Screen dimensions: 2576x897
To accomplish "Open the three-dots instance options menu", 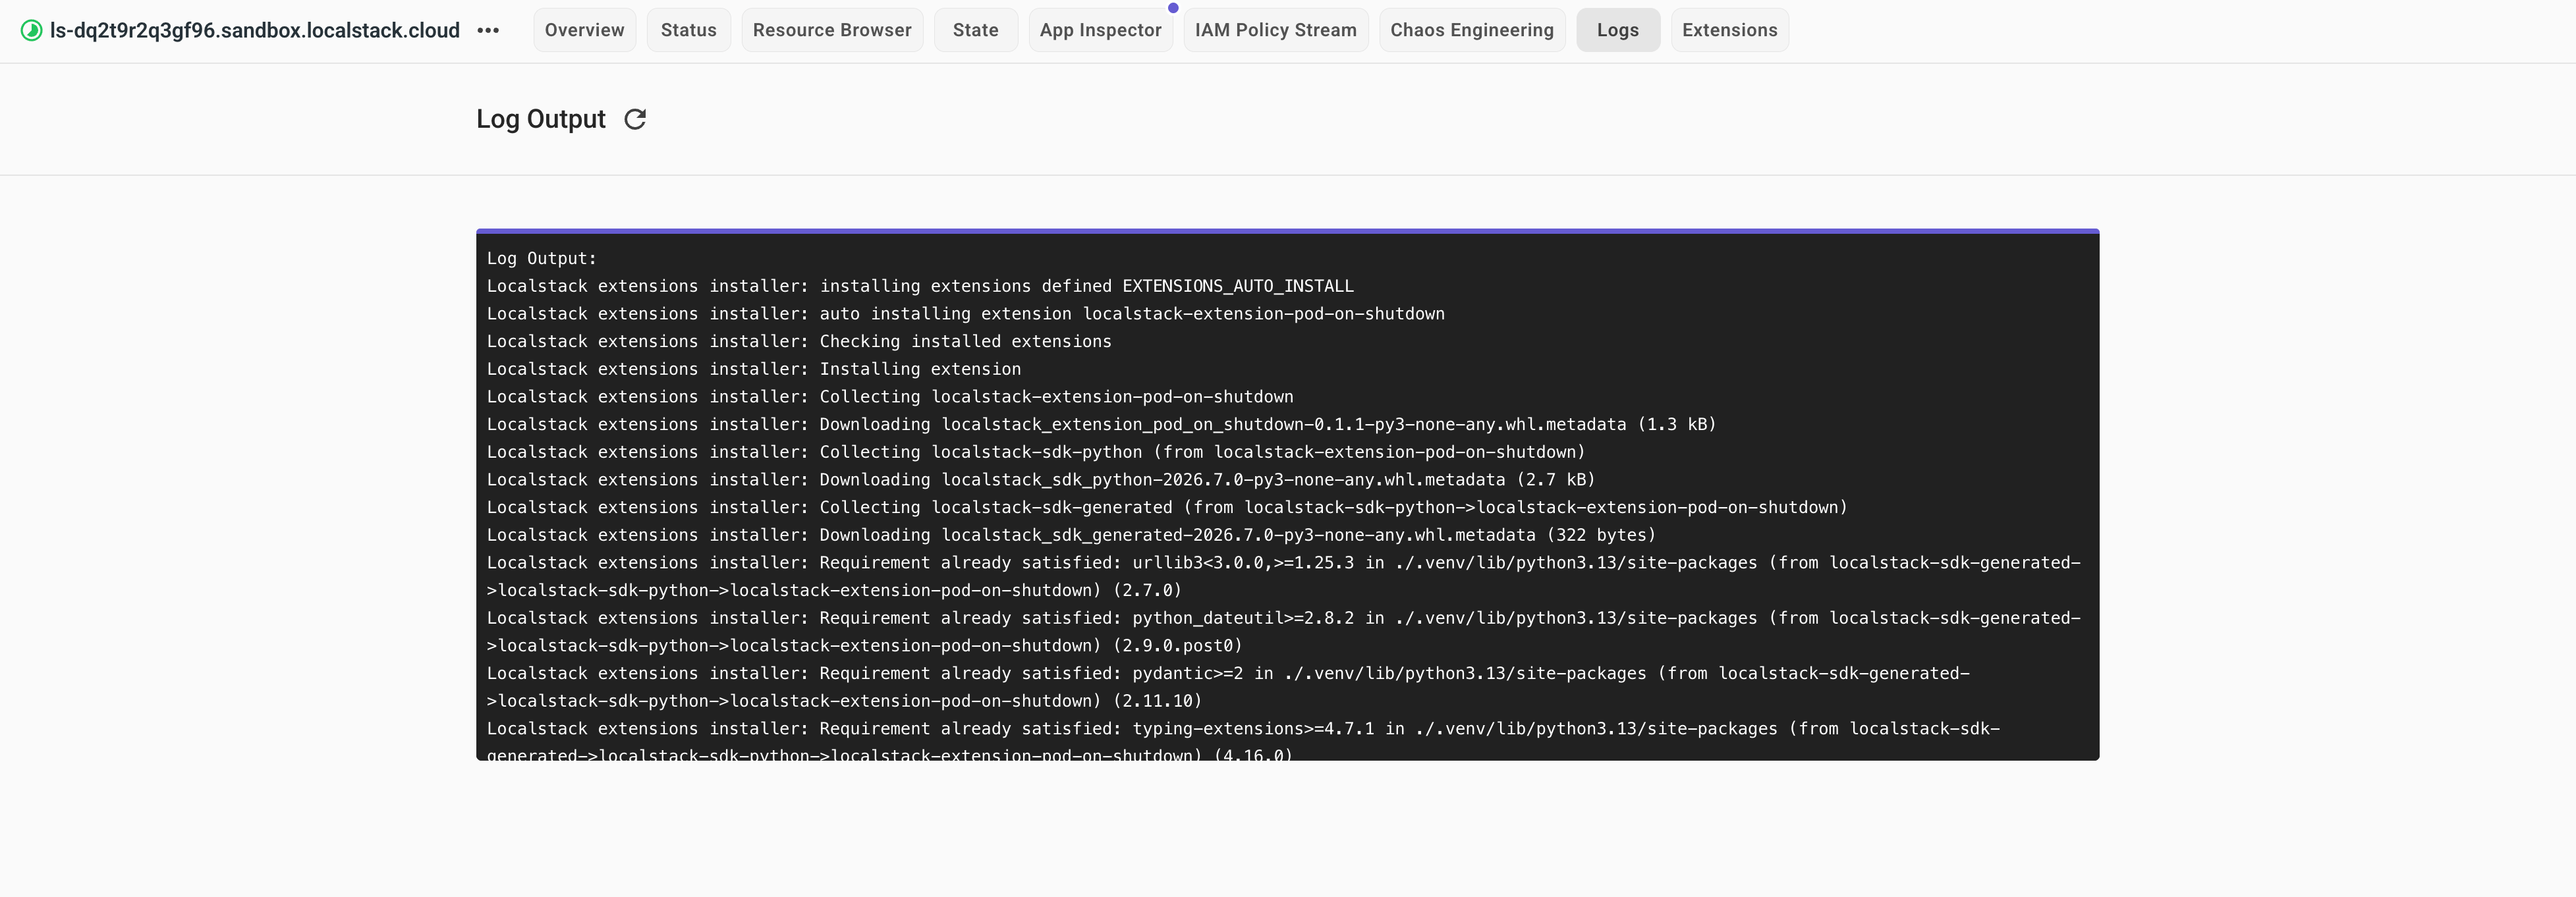I will tap(488, 30).
